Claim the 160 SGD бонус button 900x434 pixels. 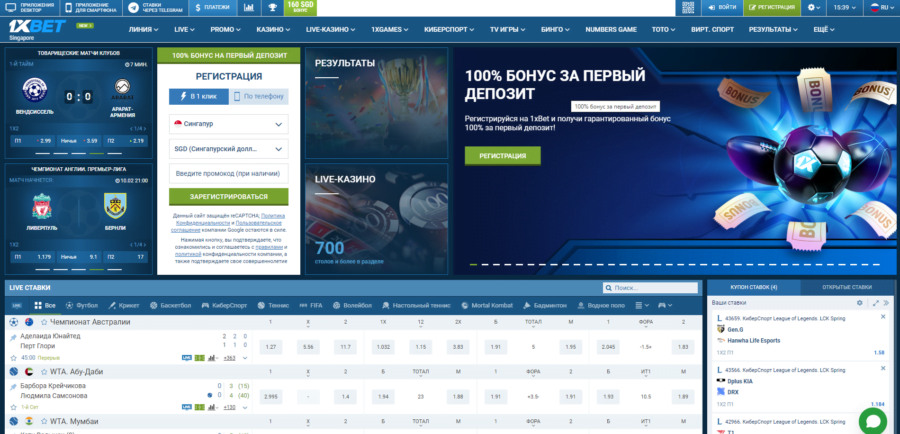301,7
